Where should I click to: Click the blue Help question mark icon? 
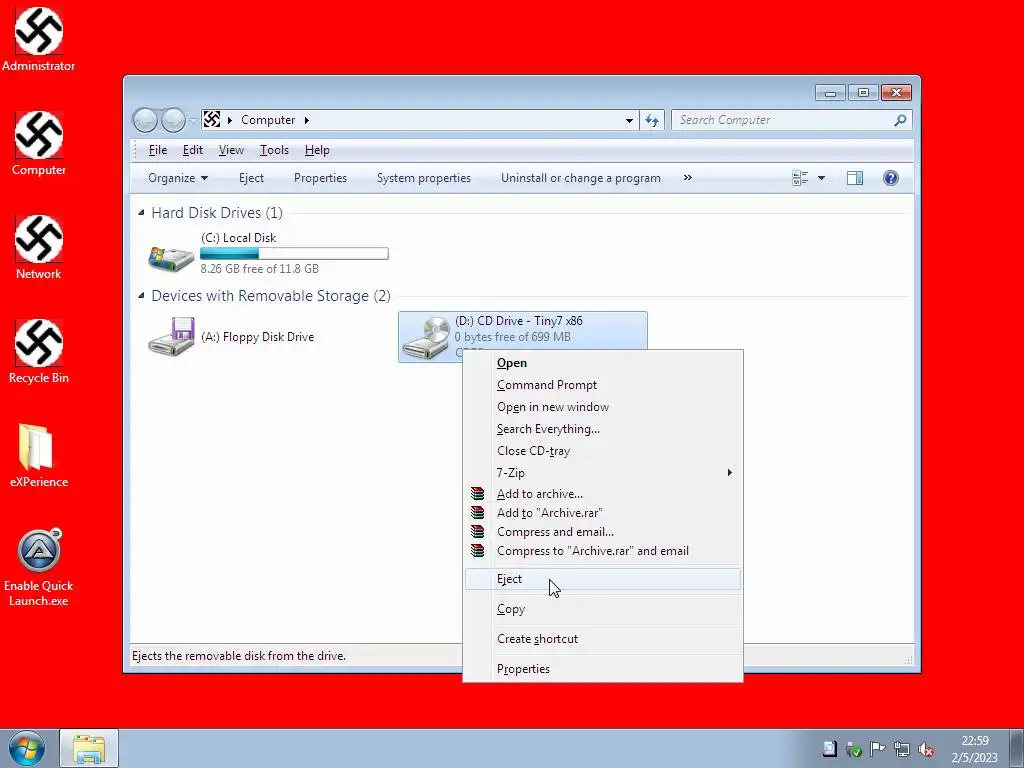click(891, 178)
